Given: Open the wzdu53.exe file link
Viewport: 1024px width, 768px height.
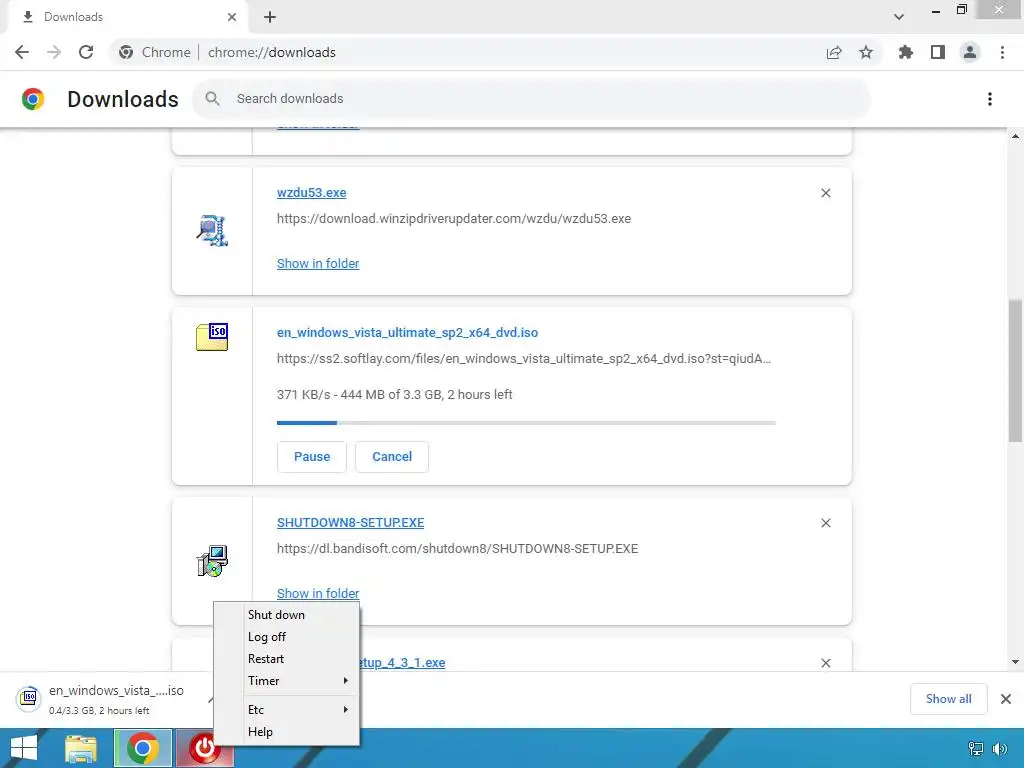Looking at the screenshot, I should point(312,193).
